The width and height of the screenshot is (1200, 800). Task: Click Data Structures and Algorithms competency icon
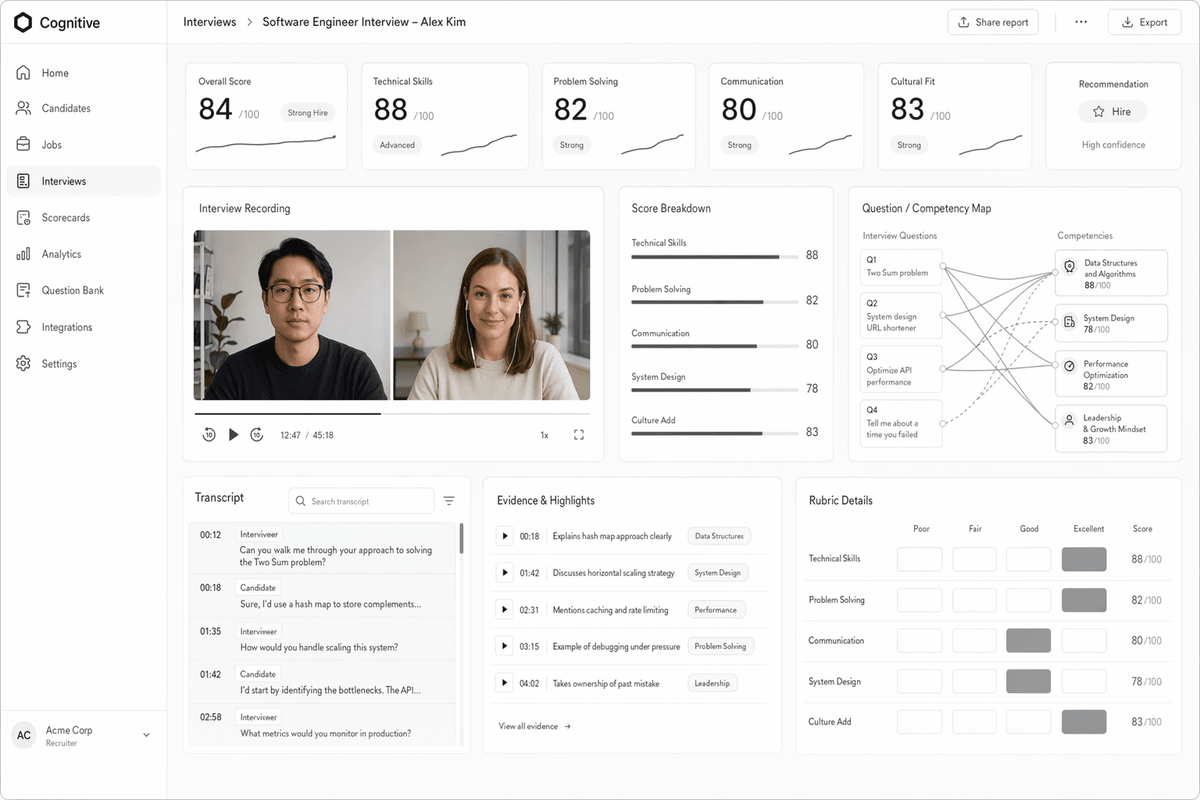point(1069,267)
